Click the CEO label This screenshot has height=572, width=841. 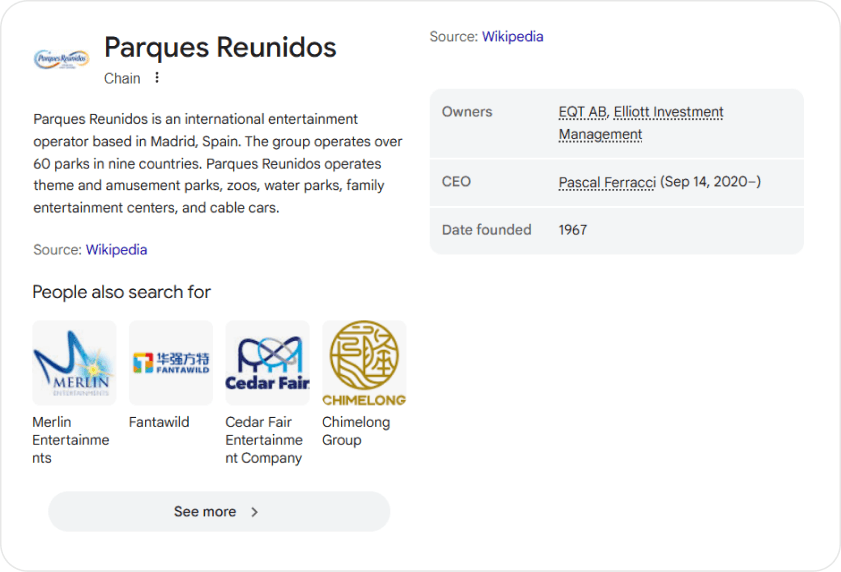coord(456,181)
